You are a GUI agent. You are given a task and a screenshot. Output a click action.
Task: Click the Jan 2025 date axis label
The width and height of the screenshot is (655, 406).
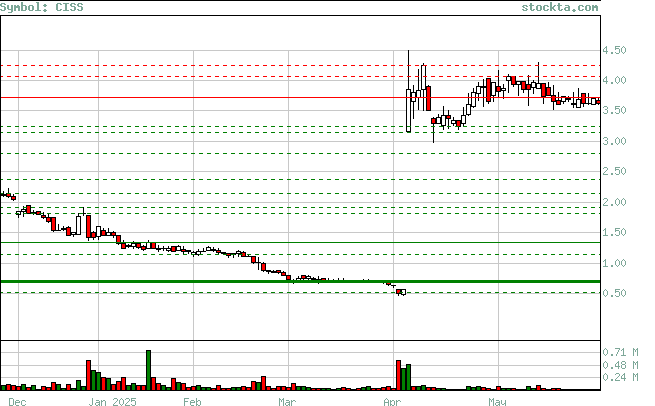tap(112, 402)
